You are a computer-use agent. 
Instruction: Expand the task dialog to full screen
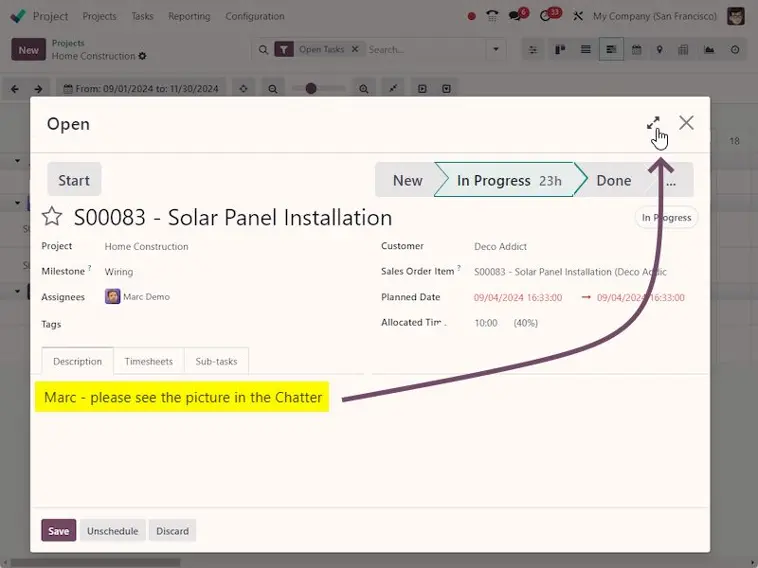(x=653, y=123)
